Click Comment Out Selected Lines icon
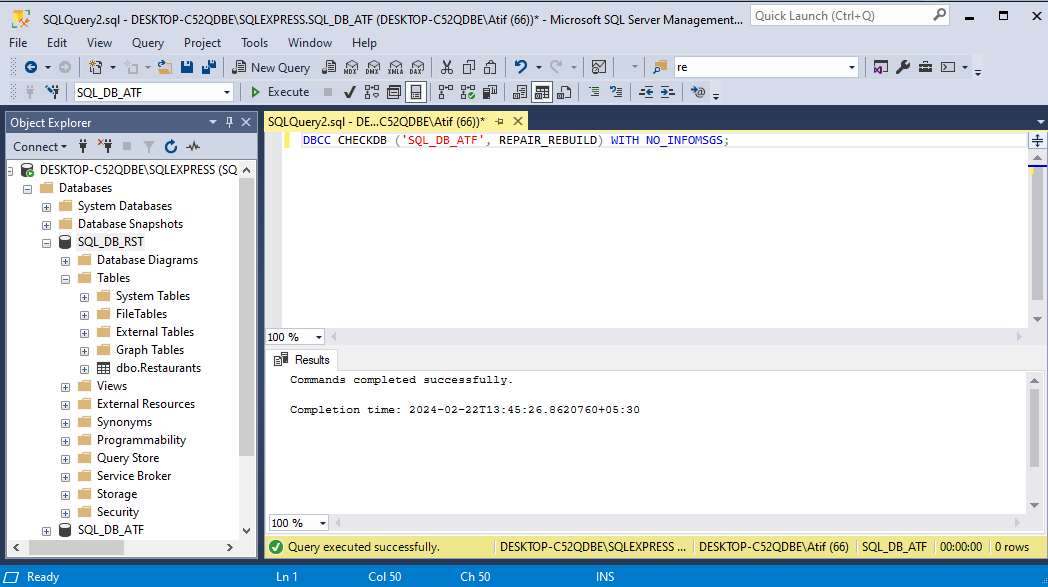This screenshot has height=587, width=1048. coord(594,92)
